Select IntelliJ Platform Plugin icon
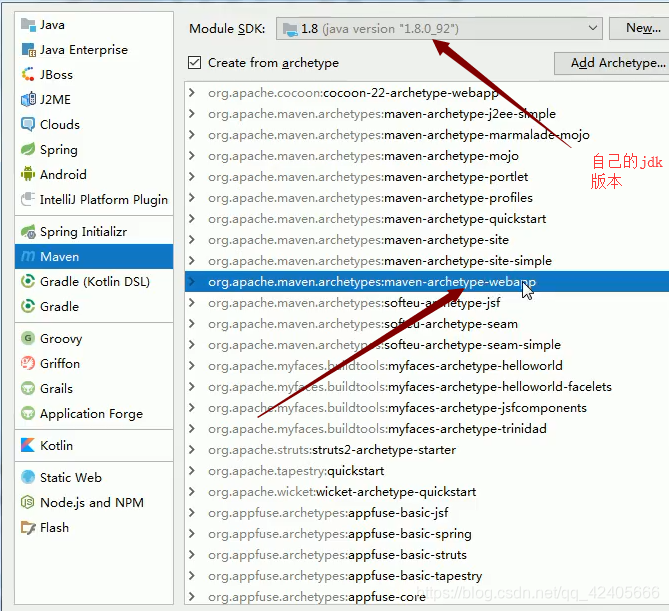669x611 pixels. (x=28, y=199)
